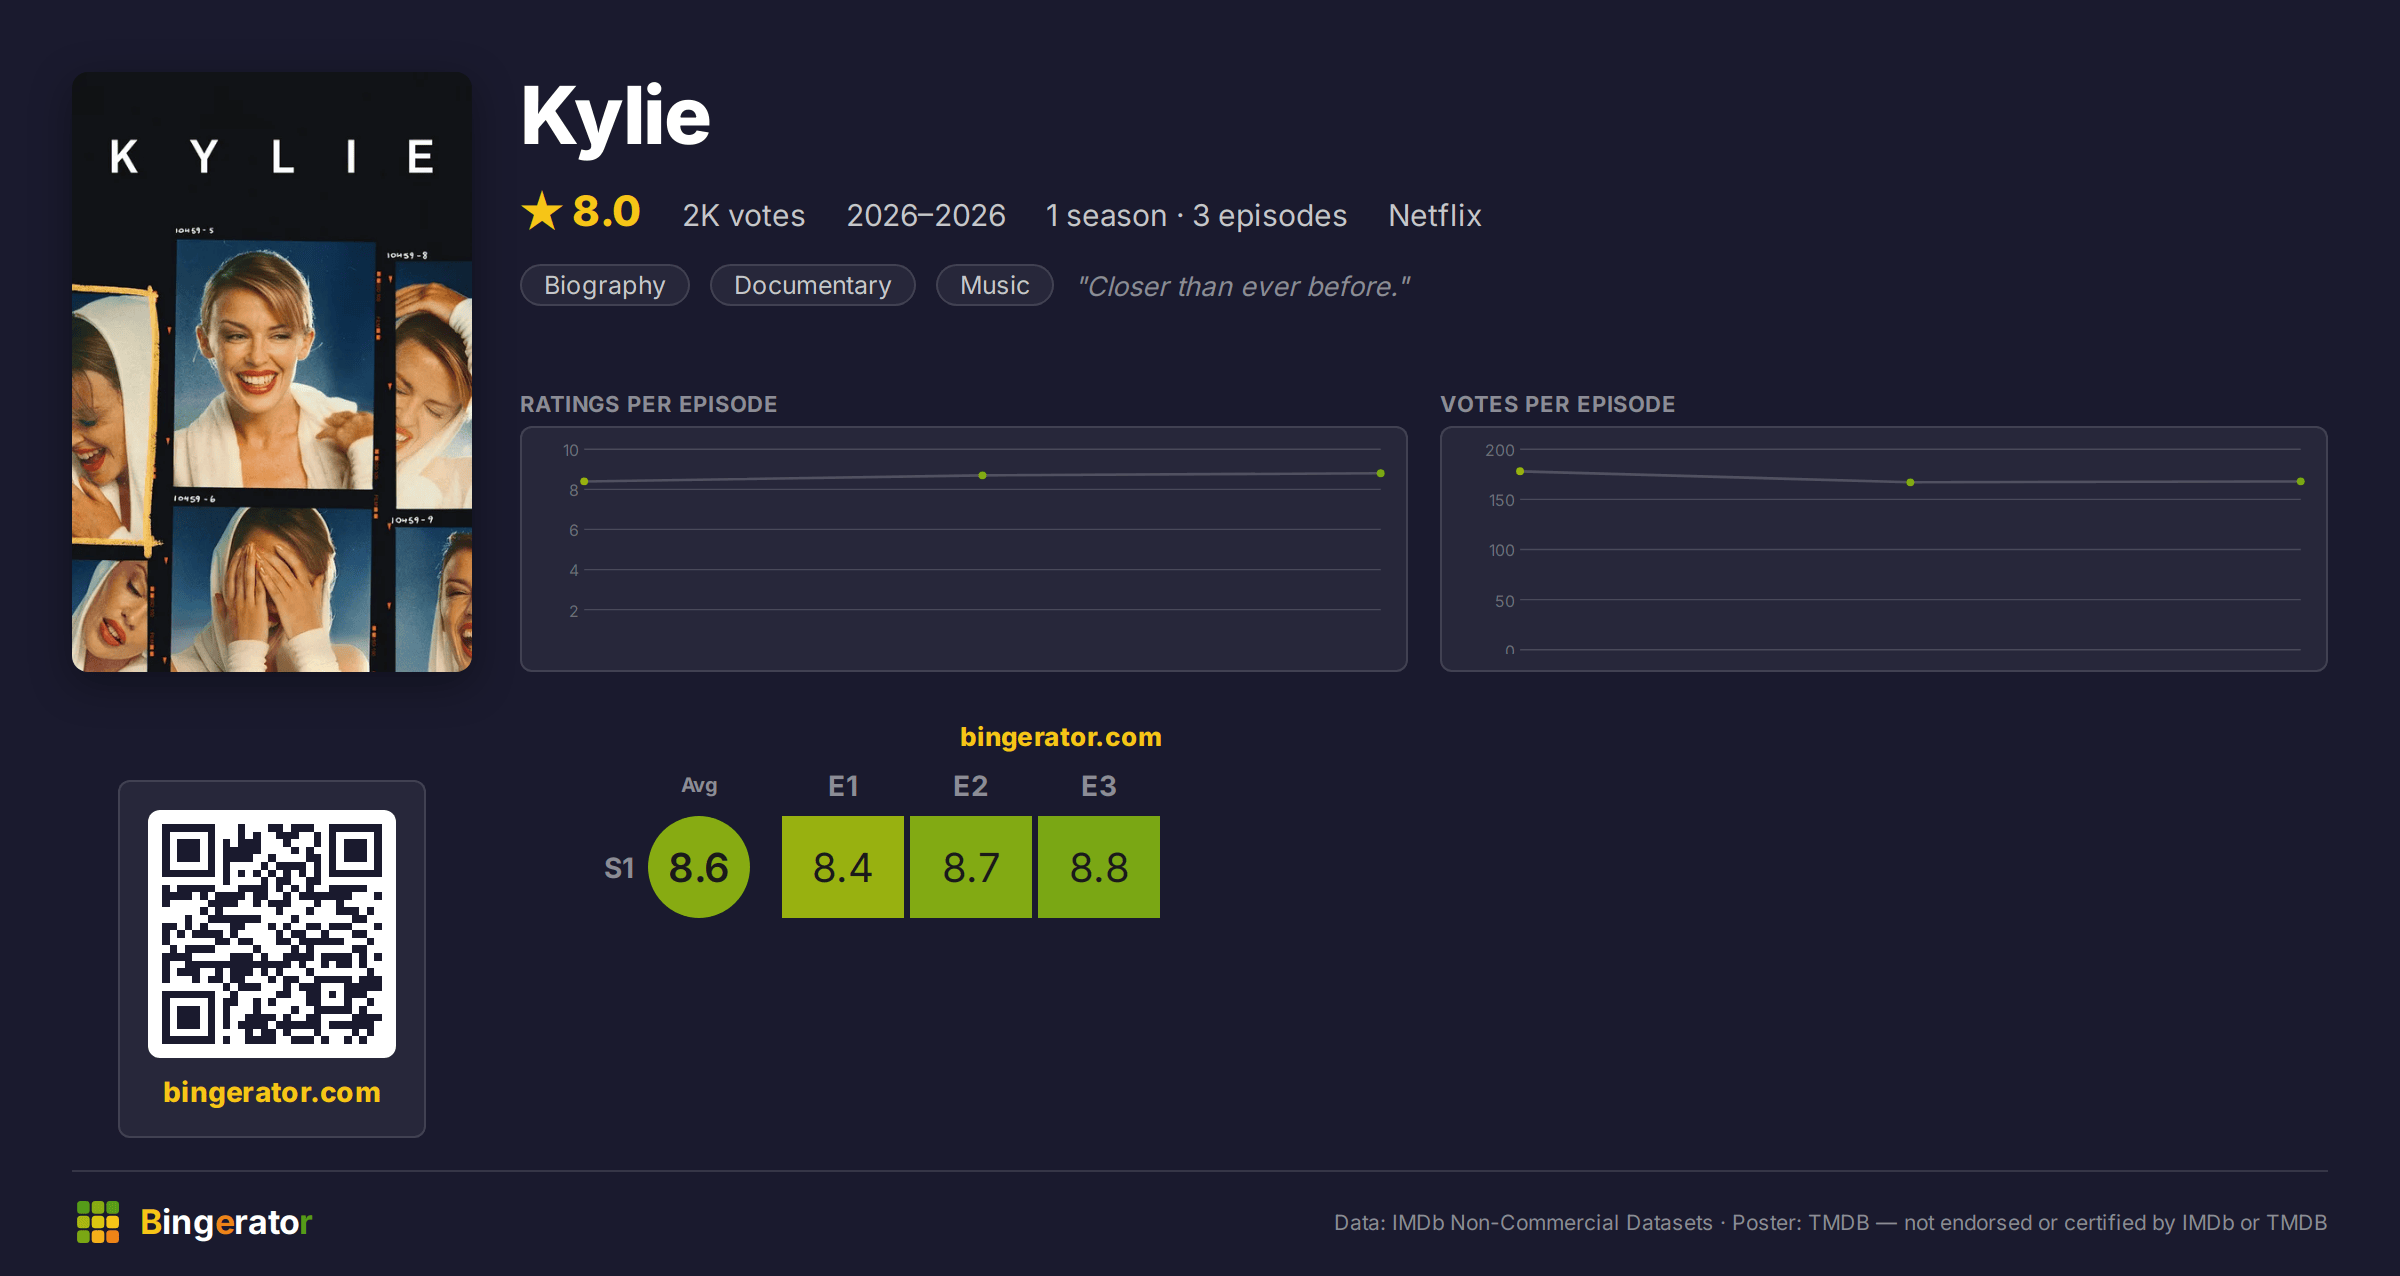Click the Bingerator grid logo icon
The width and height of the screenshot is (2400, 1276).
98,1222
